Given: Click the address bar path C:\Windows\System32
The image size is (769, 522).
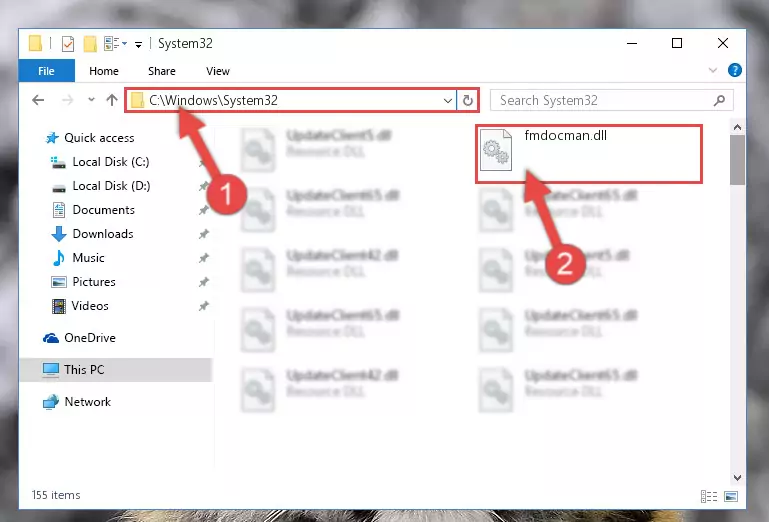Looking at the screenshot, I should pos(214,100).
